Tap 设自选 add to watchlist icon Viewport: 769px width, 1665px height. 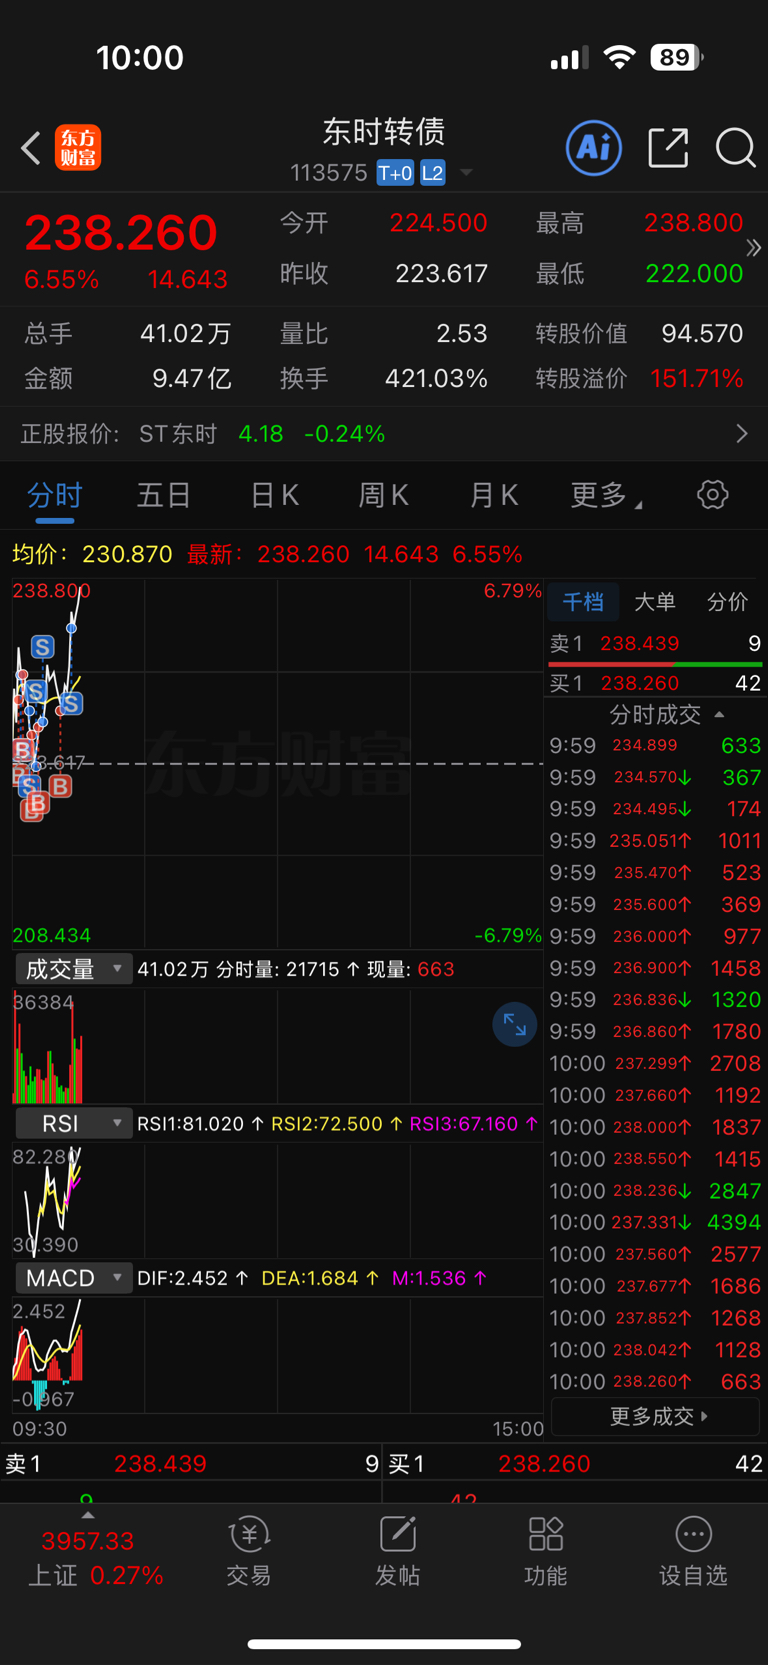[x=693, y=1551]
